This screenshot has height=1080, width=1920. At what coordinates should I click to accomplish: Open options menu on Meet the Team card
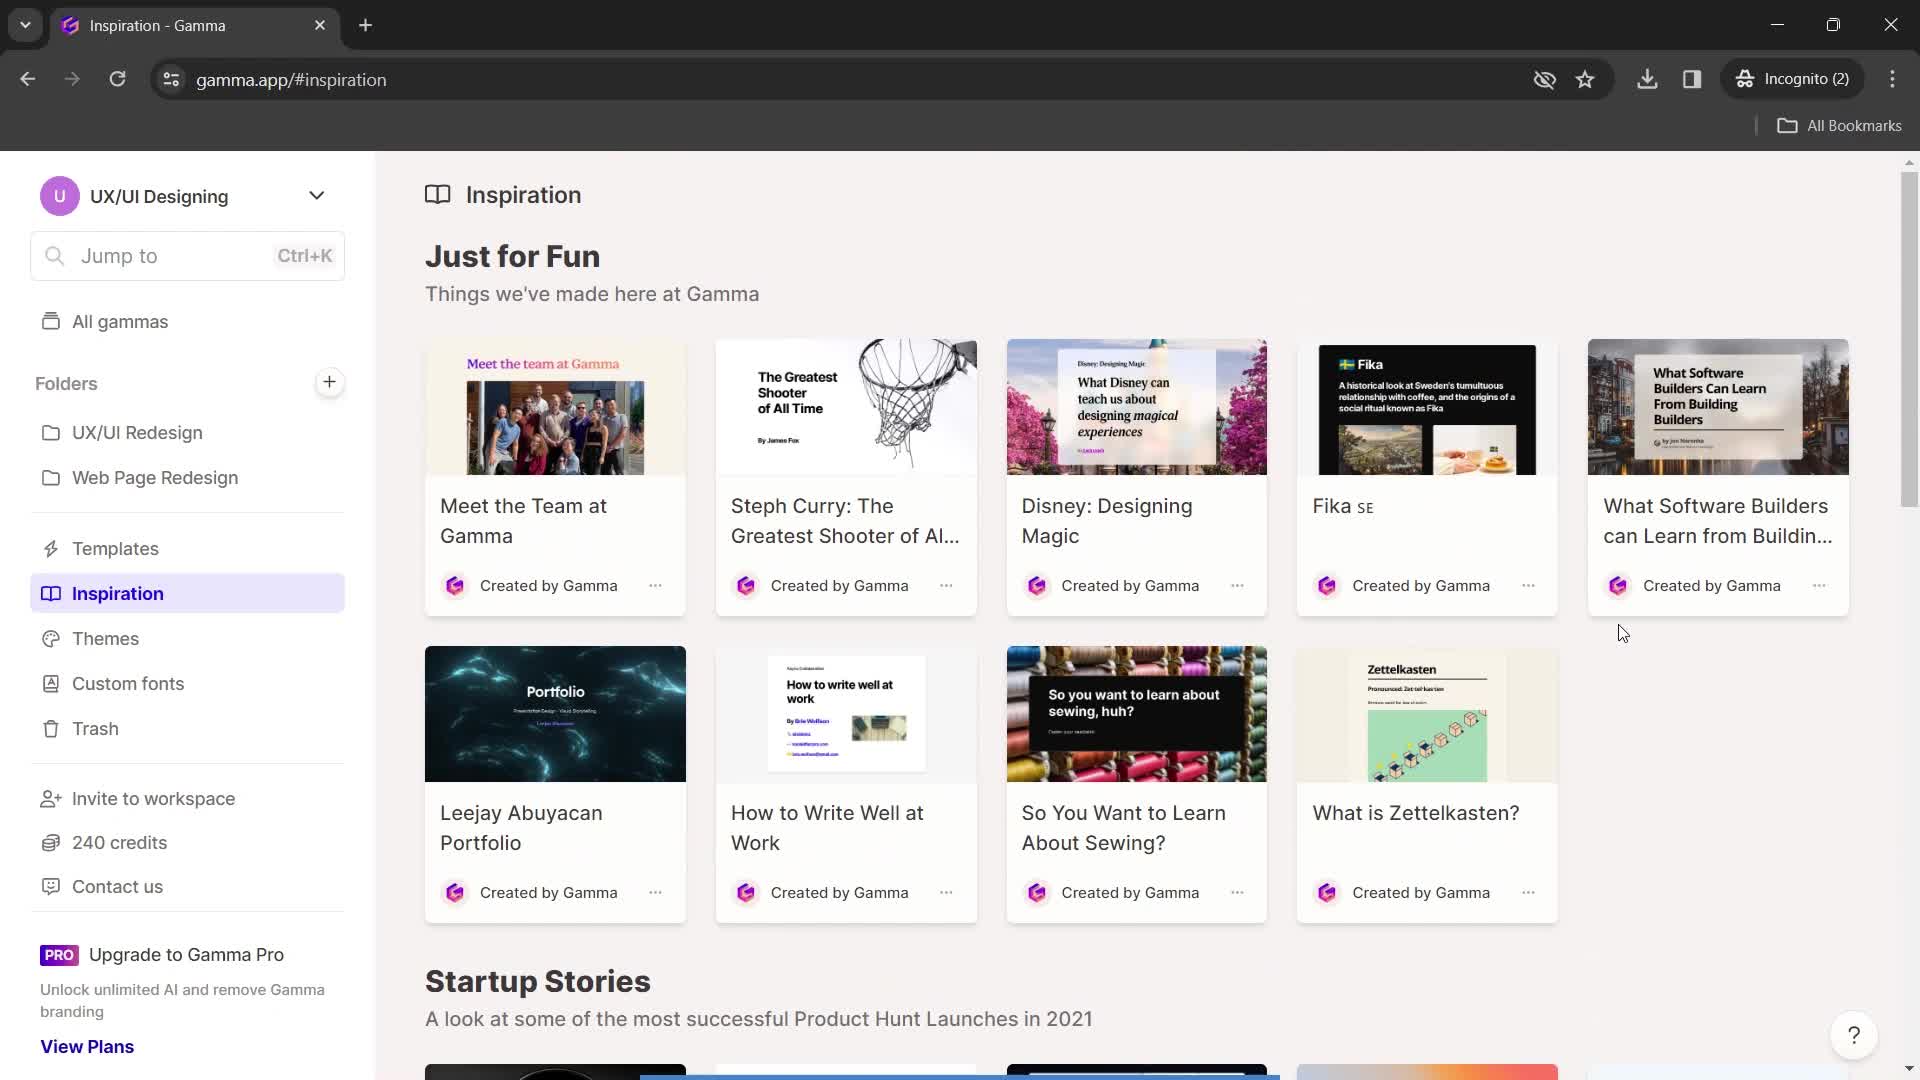(655, 586)
